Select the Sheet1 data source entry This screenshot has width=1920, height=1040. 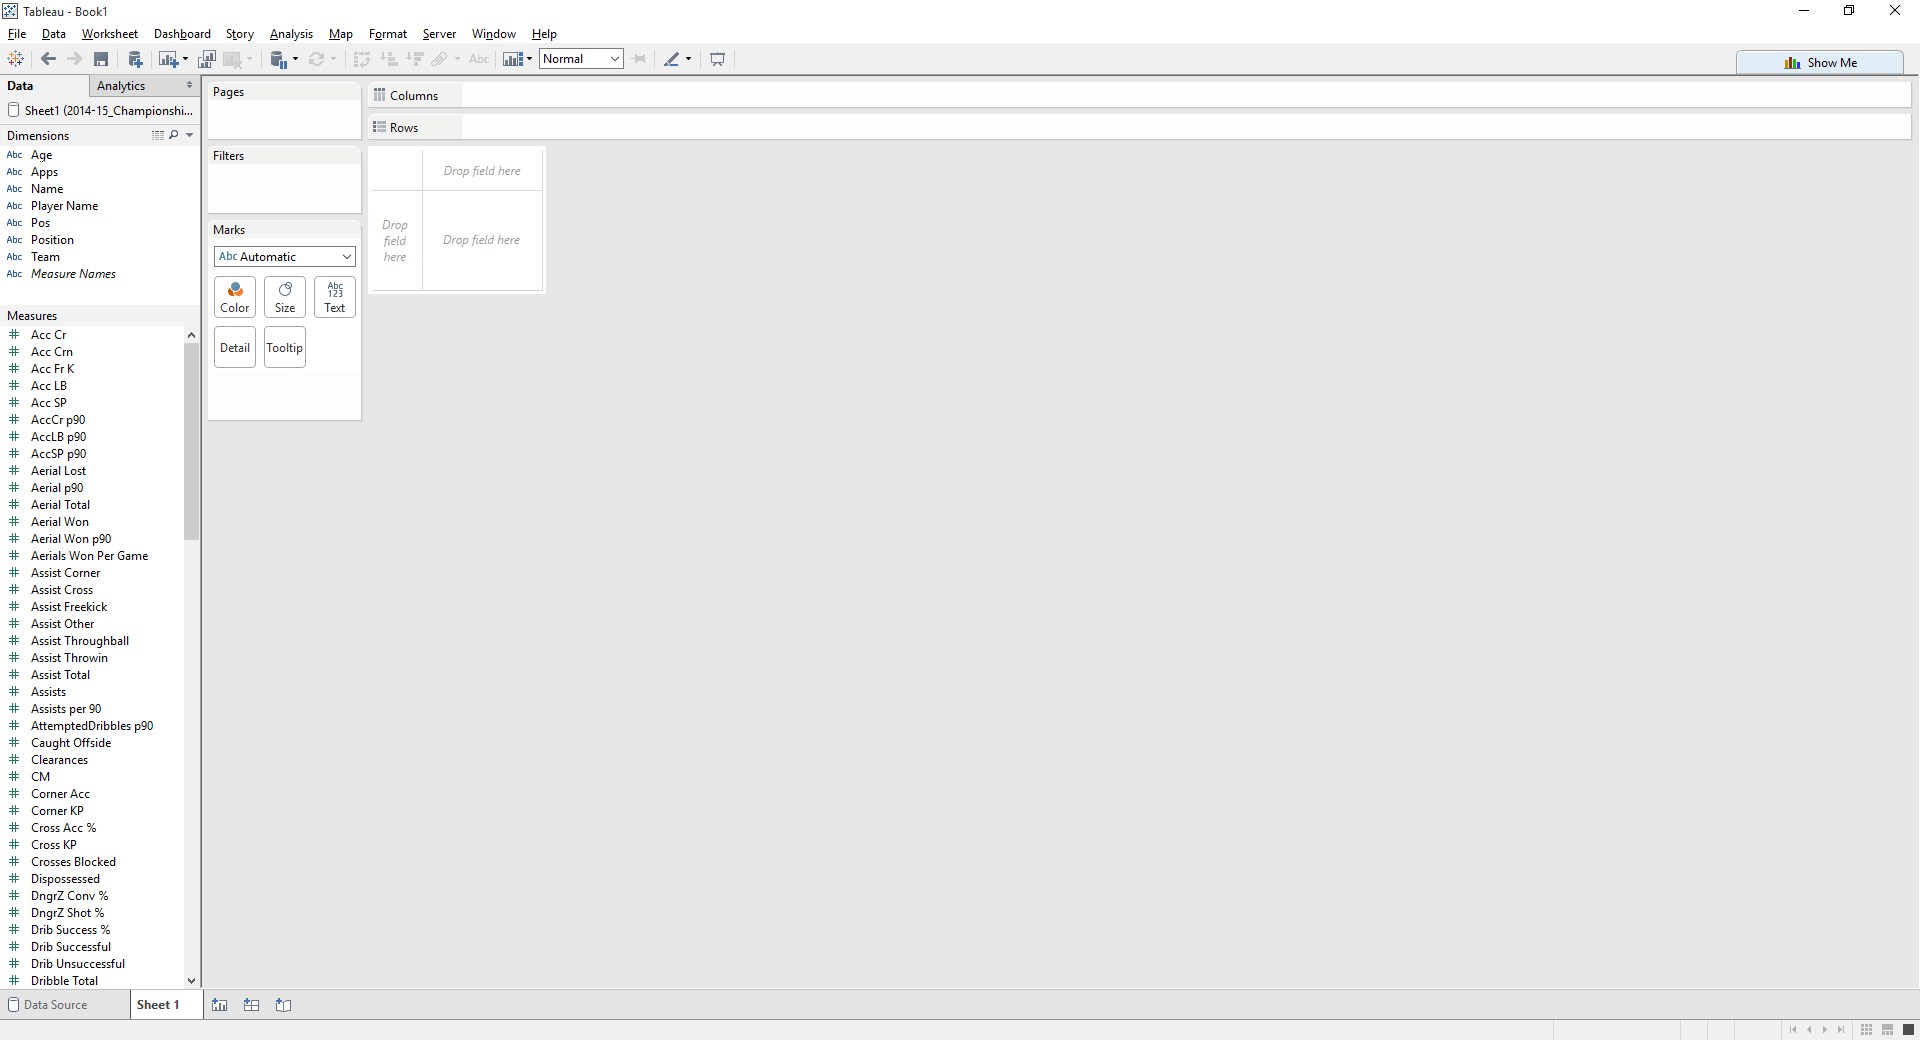point(100,111)
